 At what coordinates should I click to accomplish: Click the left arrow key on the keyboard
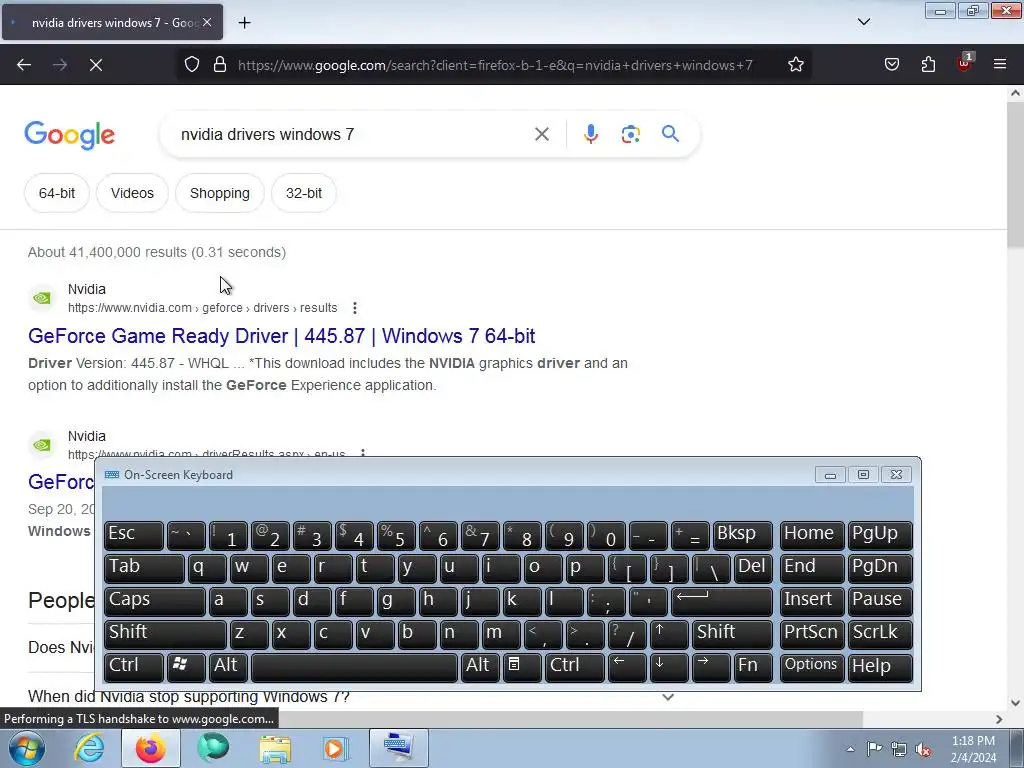tap(627, 667)
